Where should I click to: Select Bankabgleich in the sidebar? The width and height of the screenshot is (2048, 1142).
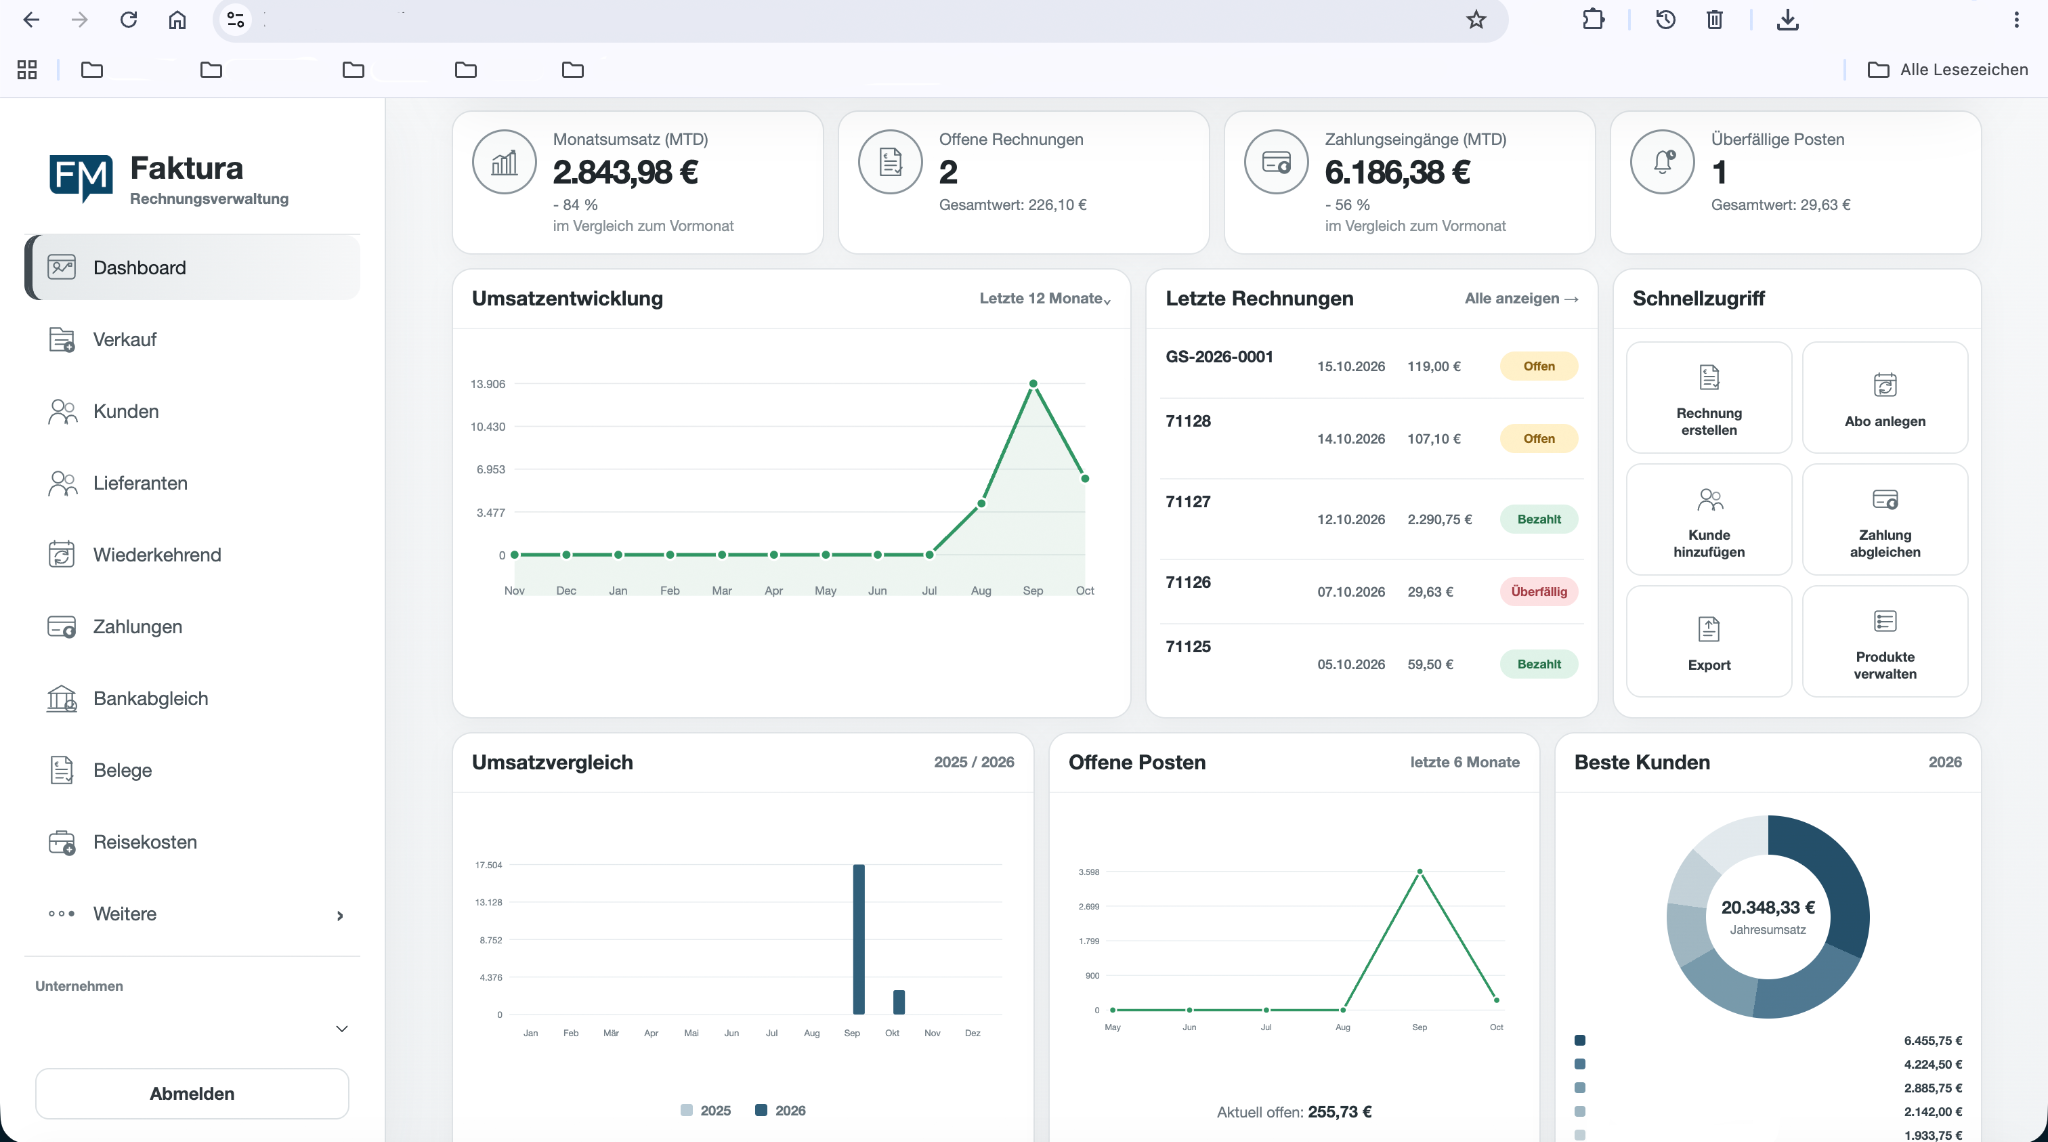(x=192, y=698)
